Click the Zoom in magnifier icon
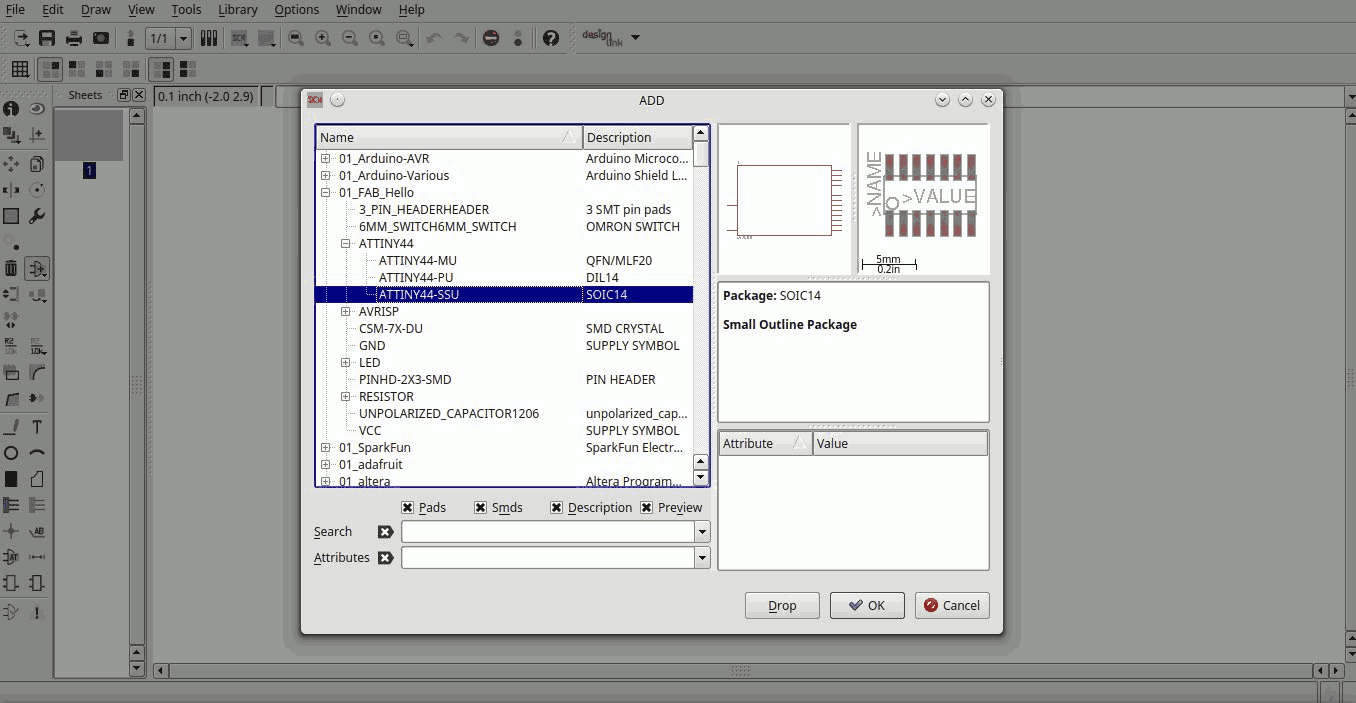 point(323,38)
